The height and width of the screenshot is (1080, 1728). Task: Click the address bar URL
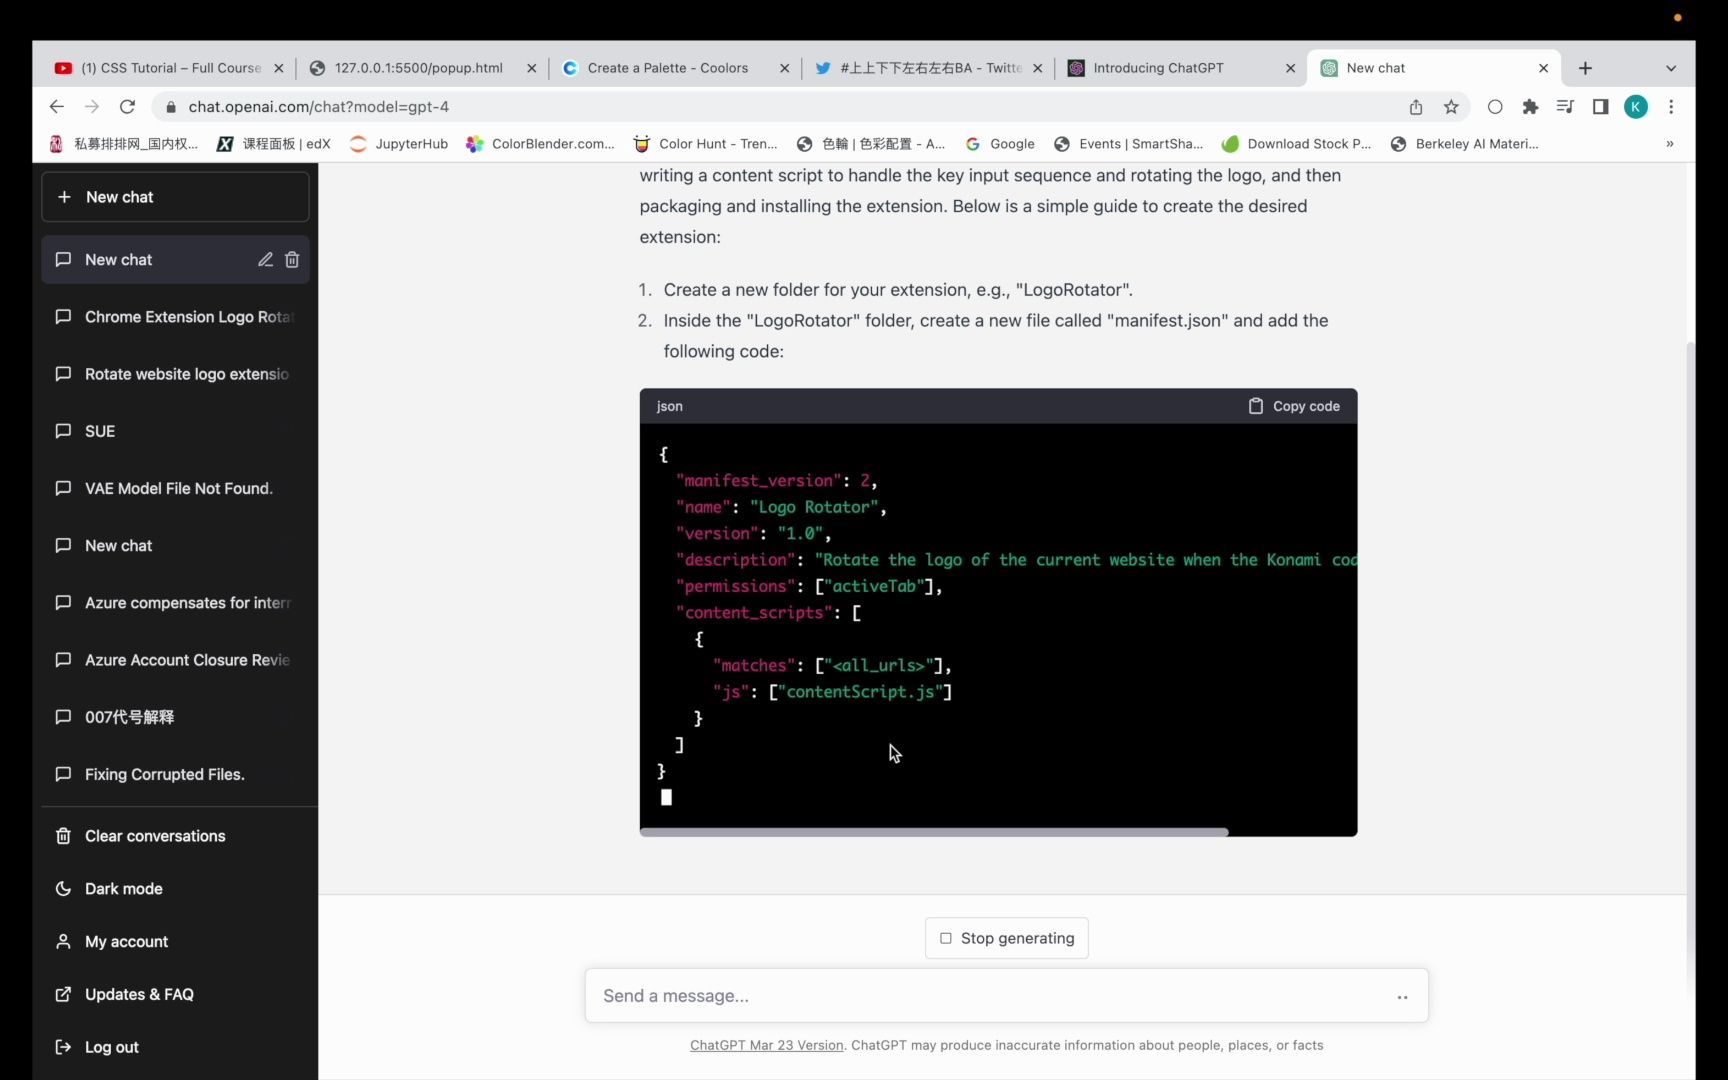[319, 107]
